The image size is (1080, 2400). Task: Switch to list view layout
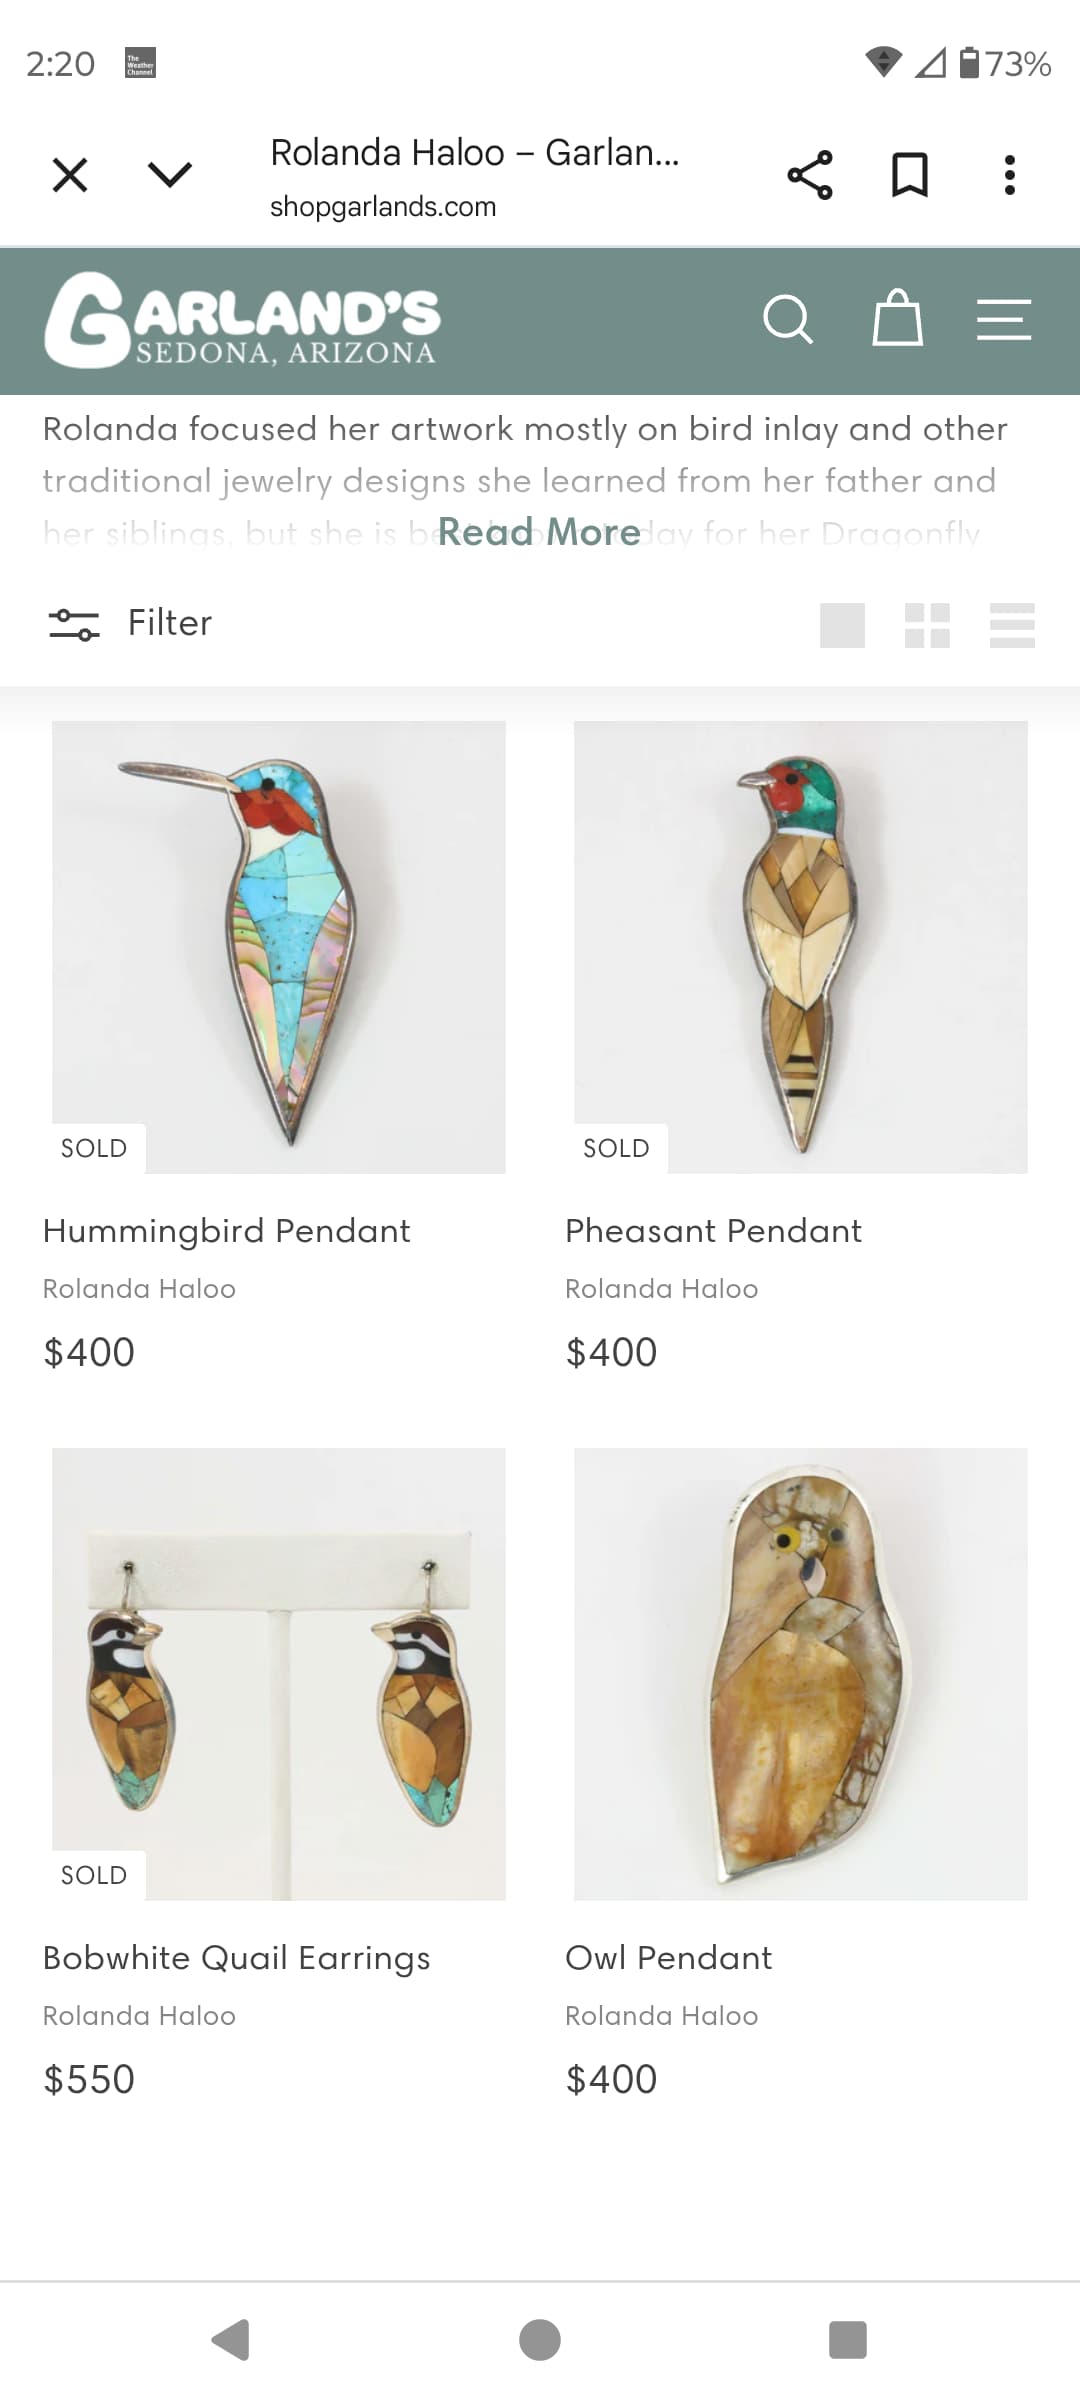[x=1012, y=626]
